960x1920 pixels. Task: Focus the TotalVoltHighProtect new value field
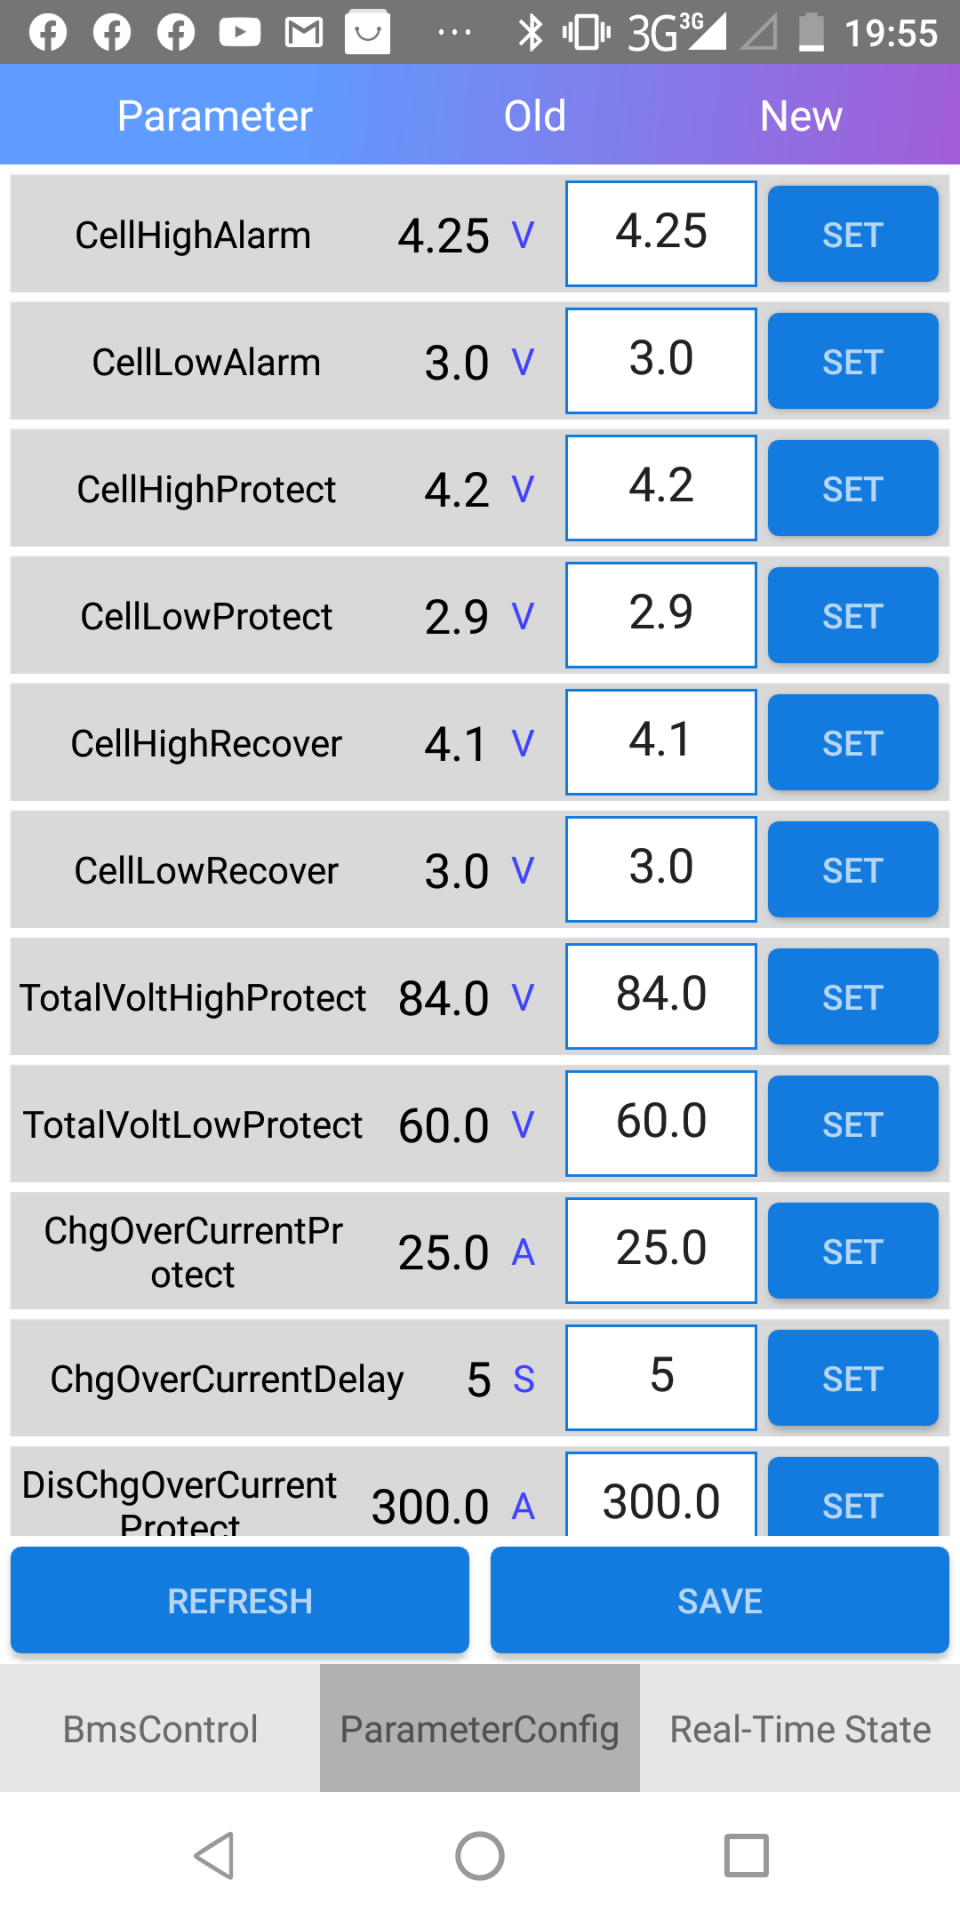tap(661, 996)
